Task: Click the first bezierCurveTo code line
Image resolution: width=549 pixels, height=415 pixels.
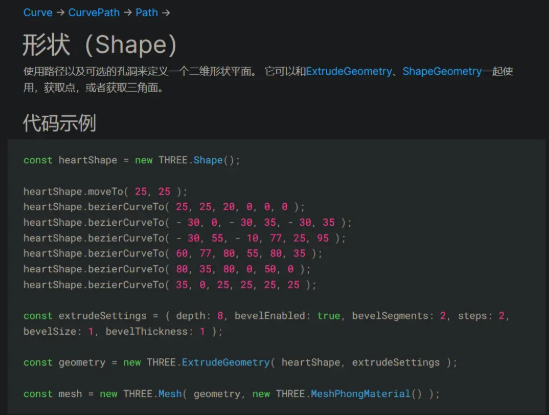Action: [164, 207]
